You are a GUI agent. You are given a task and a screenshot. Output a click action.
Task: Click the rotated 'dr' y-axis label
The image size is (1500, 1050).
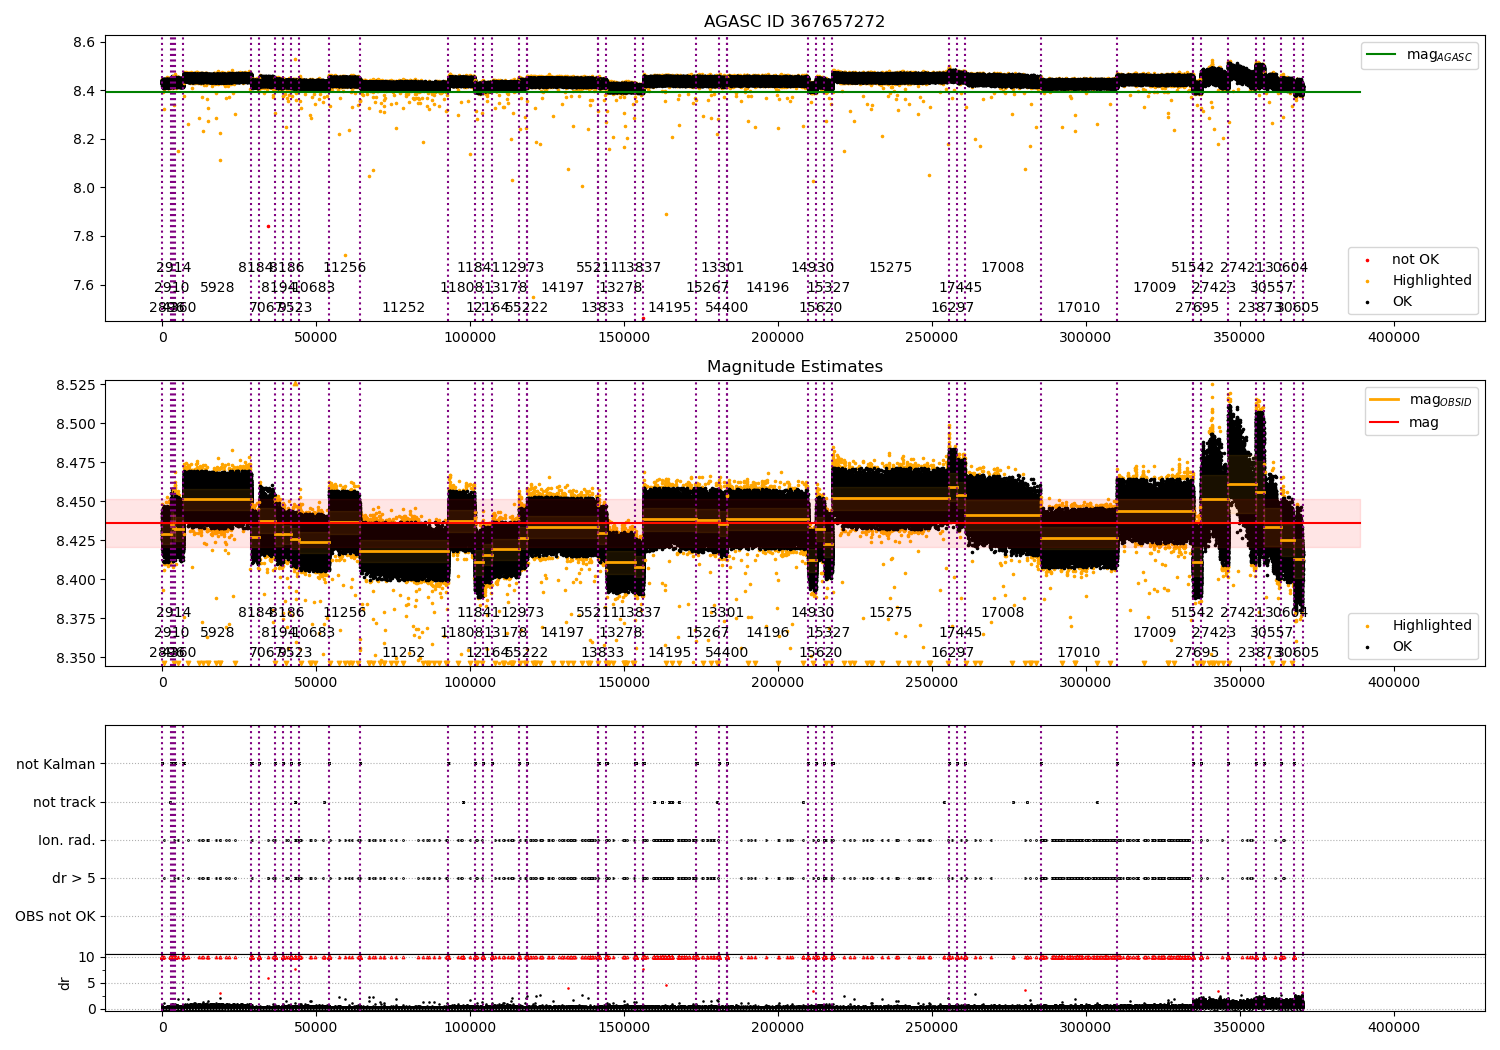65,983
